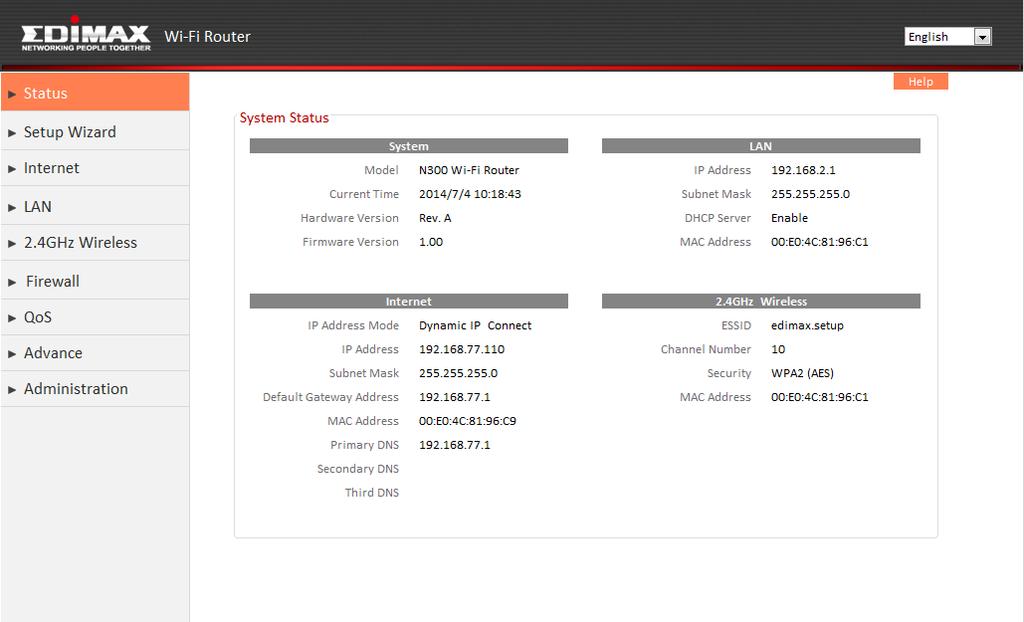Click the IP Address Mode label

[x=353, y=325]
